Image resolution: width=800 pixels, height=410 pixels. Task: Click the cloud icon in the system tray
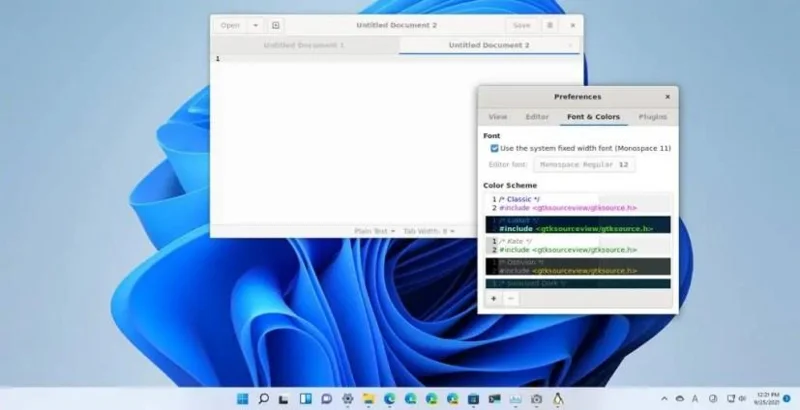point(680,399)
